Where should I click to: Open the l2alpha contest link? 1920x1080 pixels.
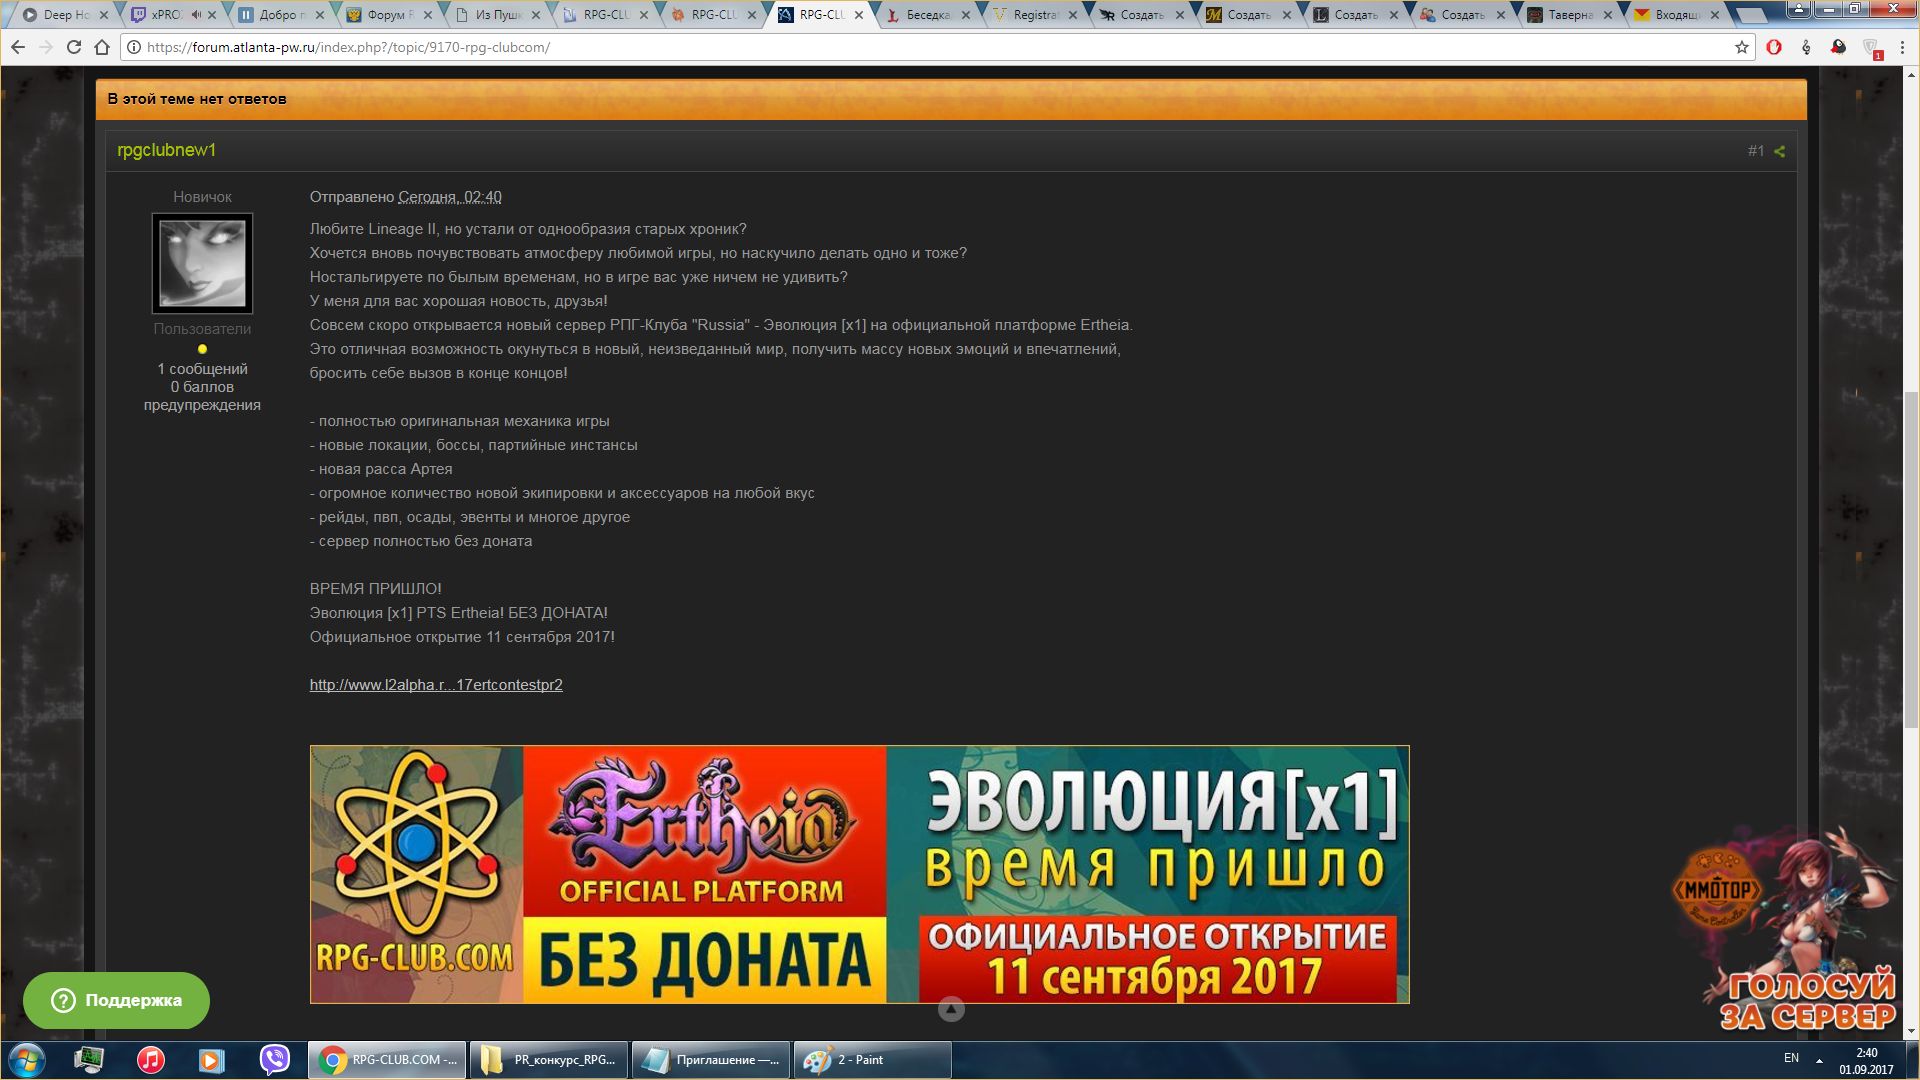point(436,685)
